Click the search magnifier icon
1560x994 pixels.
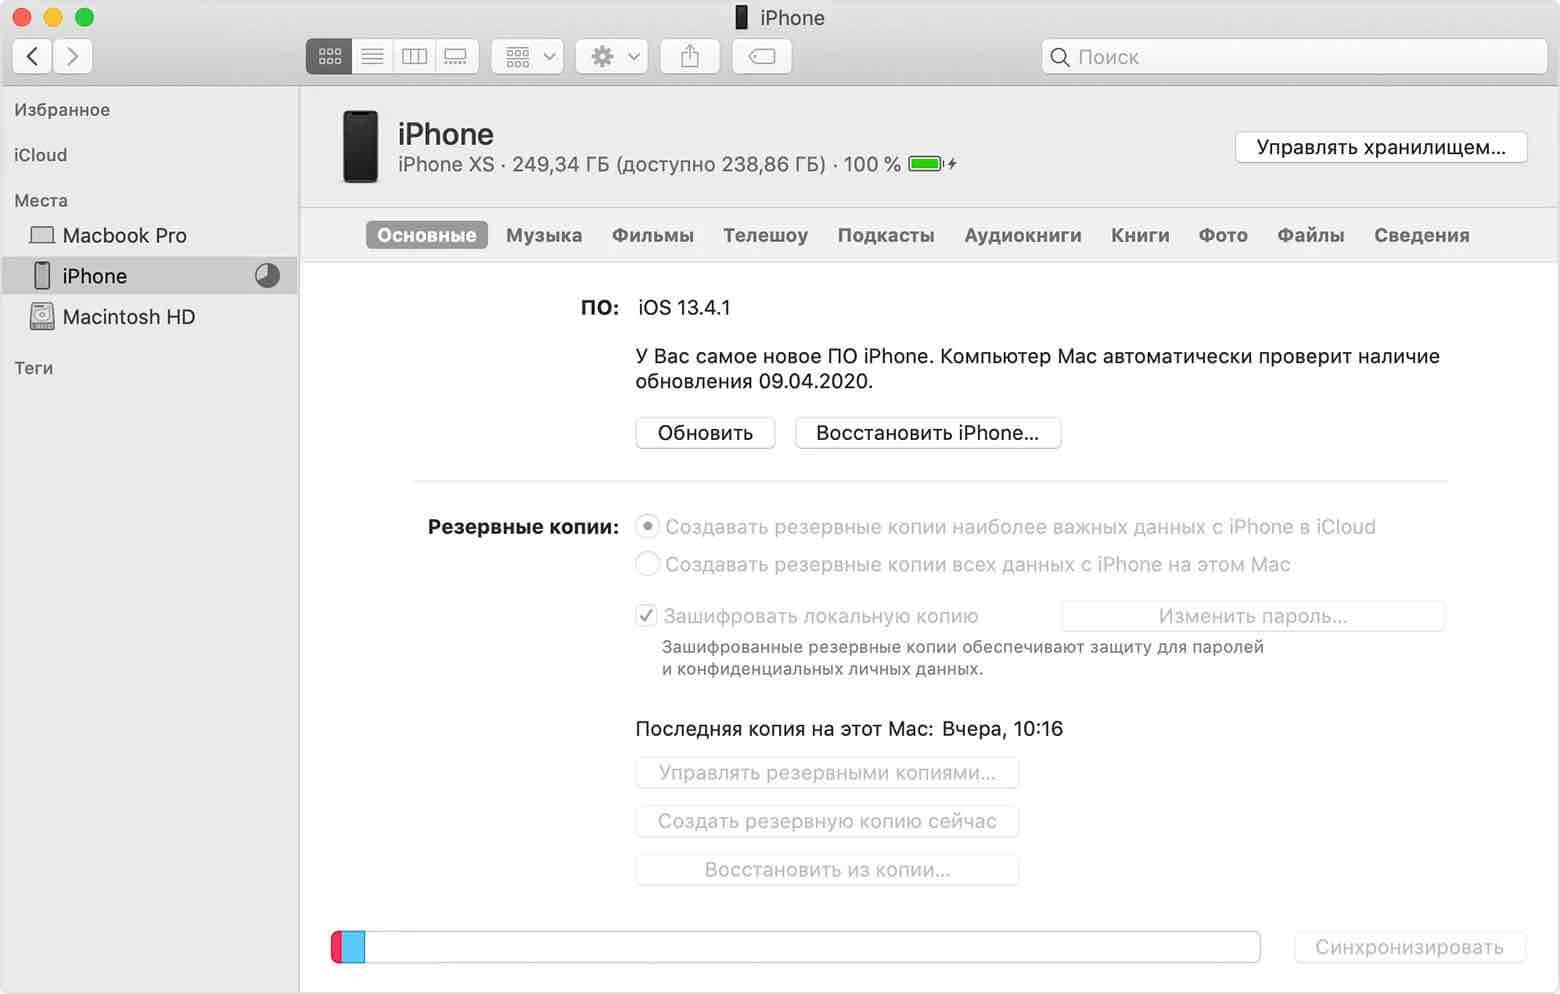click(1060, 57)
